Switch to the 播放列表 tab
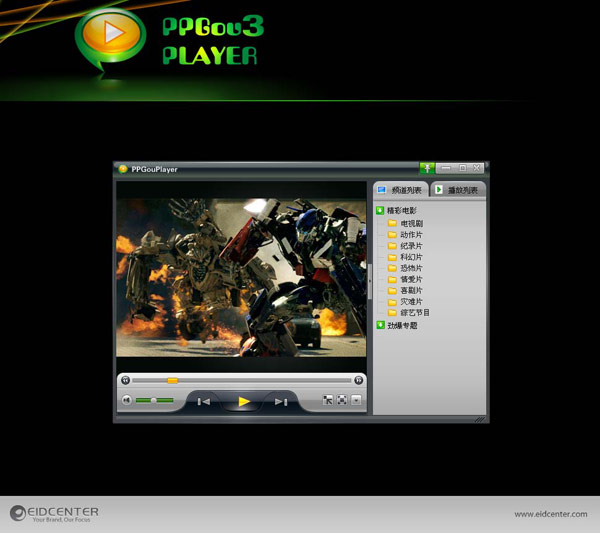The height and width of the screenshot is (533, 600). point(458,190)
